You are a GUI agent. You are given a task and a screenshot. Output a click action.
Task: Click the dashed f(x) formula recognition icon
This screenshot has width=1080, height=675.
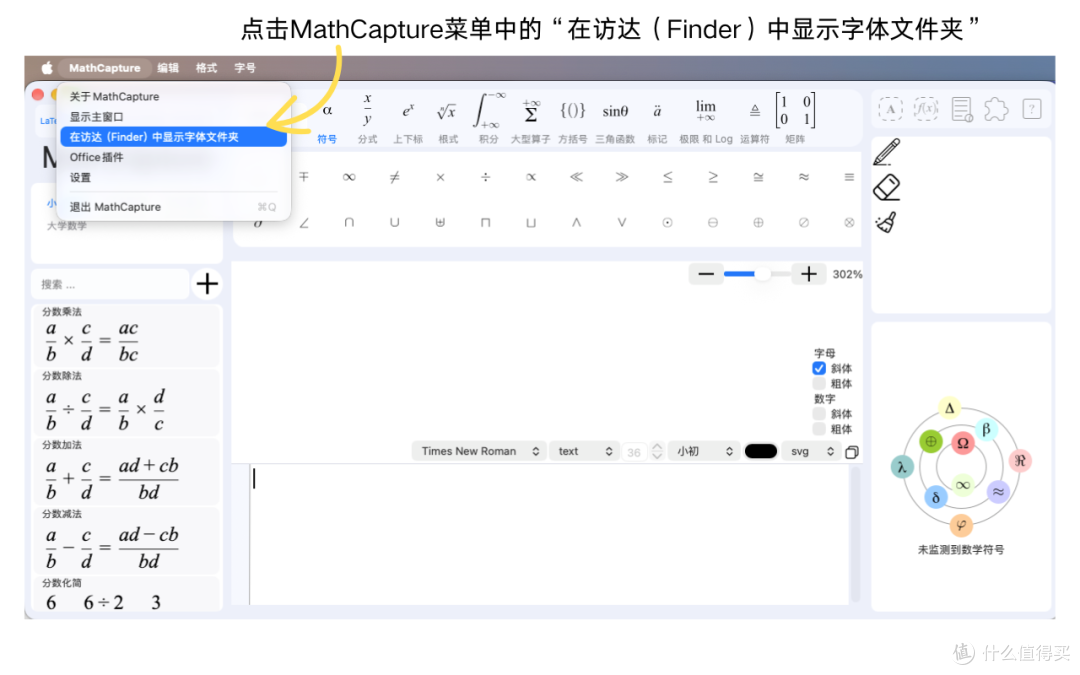click(926, 109)
